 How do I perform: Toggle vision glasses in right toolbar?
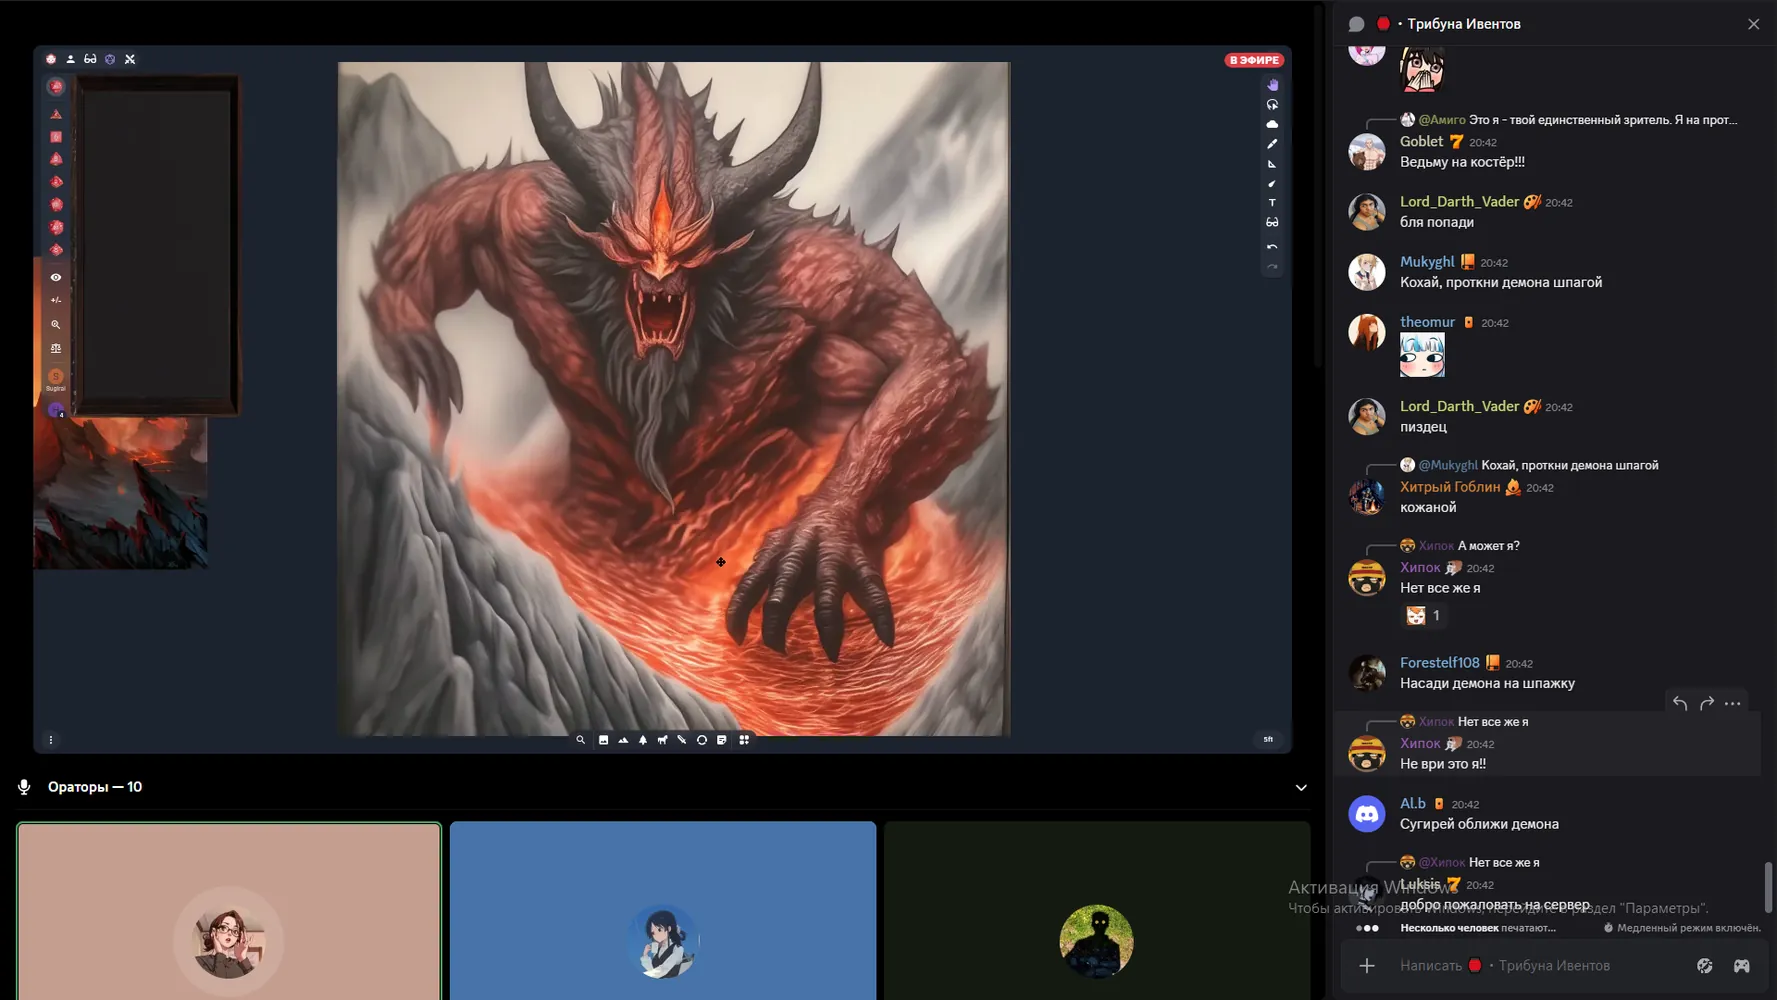tap(1272, 222)
